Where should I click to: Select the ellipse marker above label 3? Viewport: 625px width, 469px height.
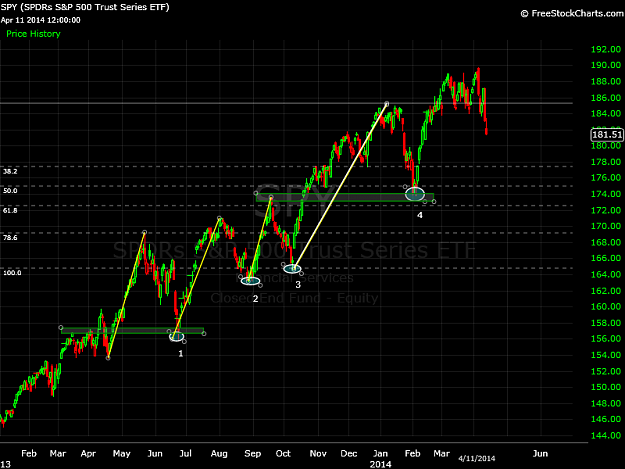tap(292, 269)
